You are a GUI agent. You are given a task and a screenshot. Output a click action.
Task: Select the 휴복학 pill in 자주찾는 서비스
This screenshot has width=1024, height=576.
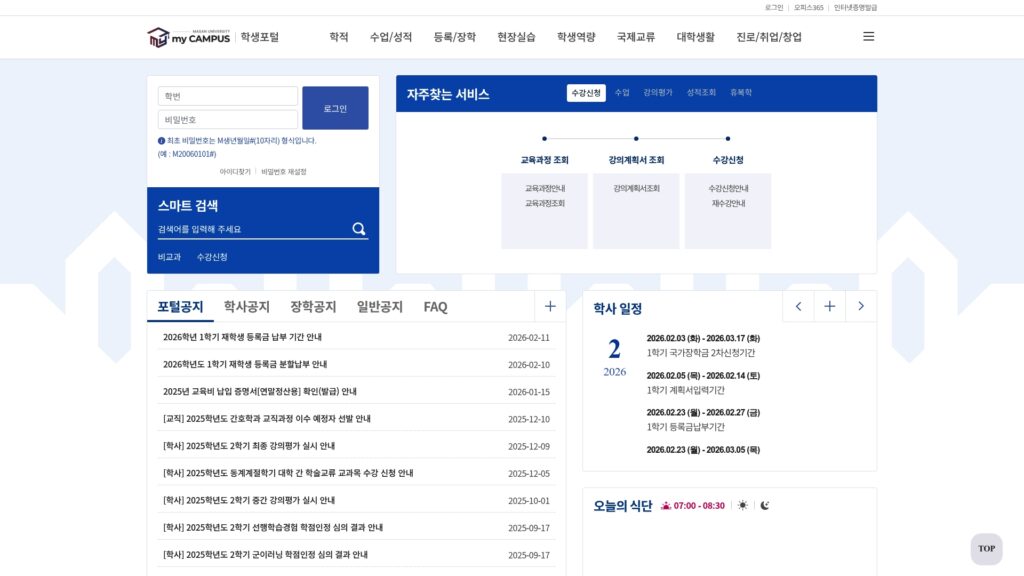742,92
